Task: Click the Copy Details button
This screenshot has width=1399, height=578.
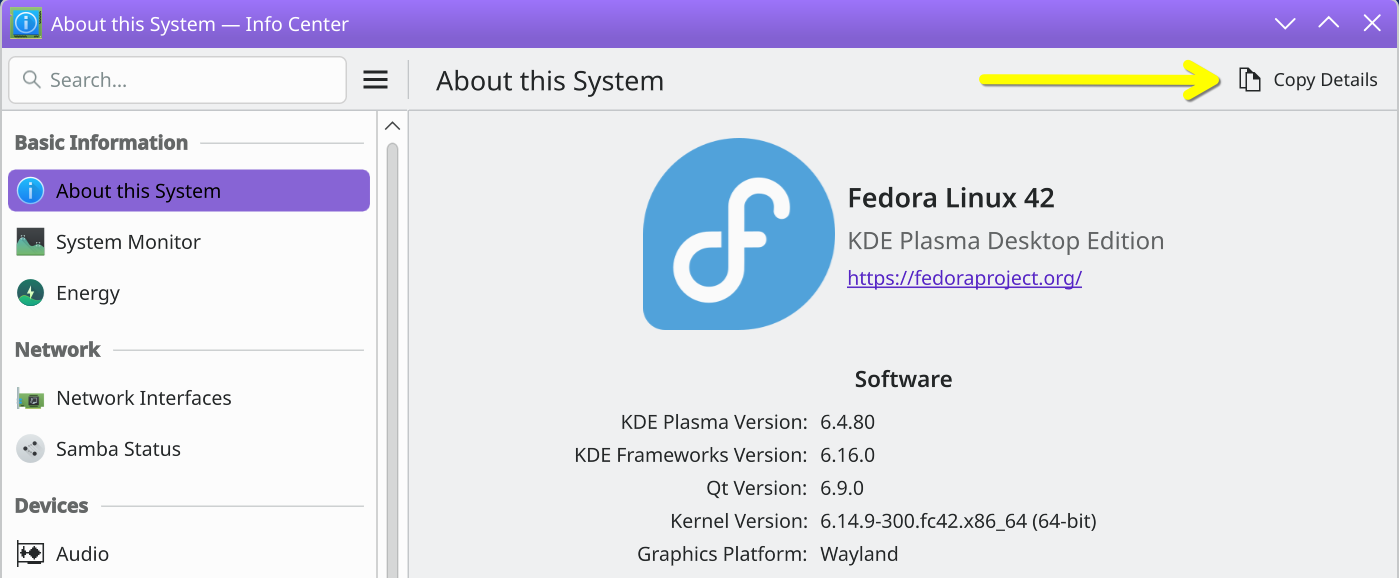Action: 1308,80
